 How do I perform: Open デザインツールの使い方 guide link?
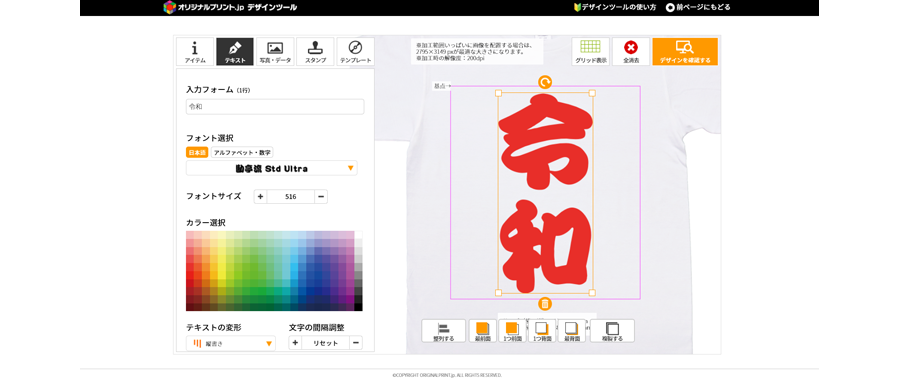(615, 7)
